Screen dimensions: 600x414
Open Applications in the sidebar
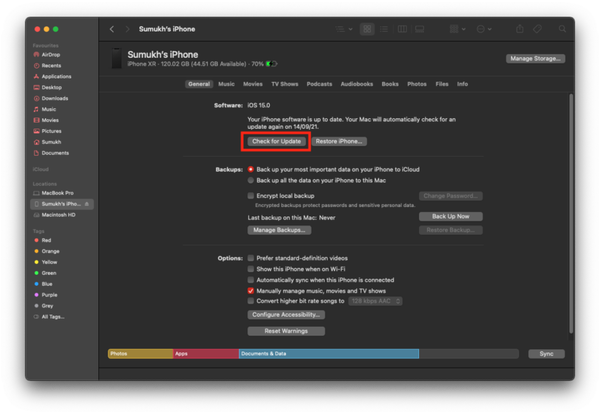pos(52,77)
